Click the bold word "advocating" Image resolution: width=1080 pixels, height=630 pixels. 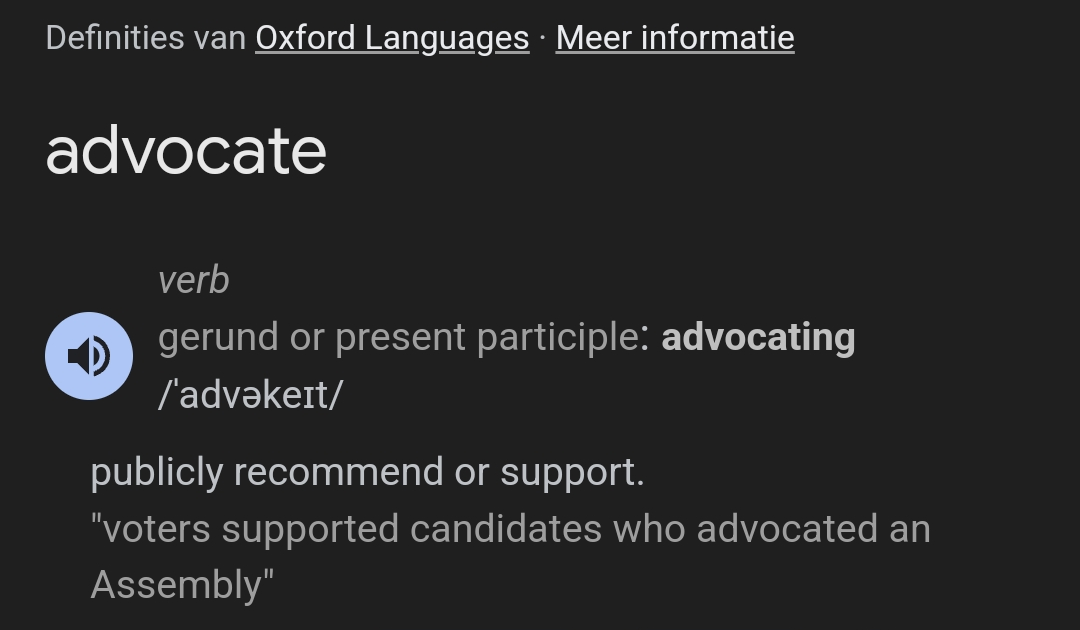pos(758,338)
